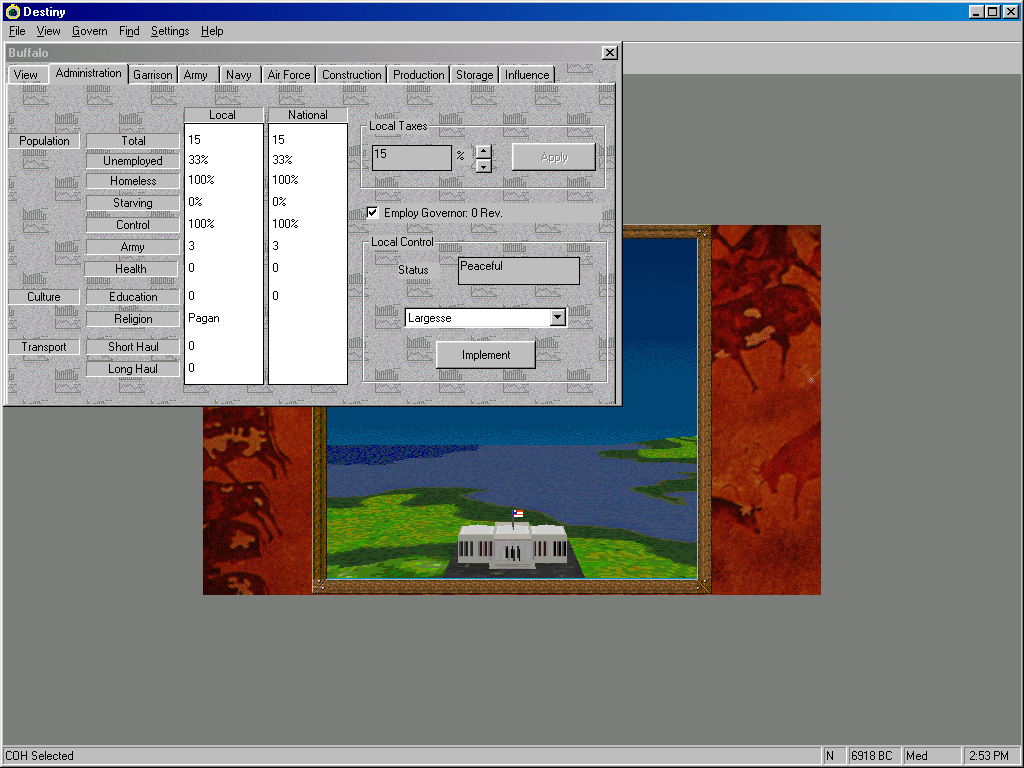The height and width of the screenshot is (768, 1024).
Task: Switch to the Garrison tab
Action: (153, 74)
